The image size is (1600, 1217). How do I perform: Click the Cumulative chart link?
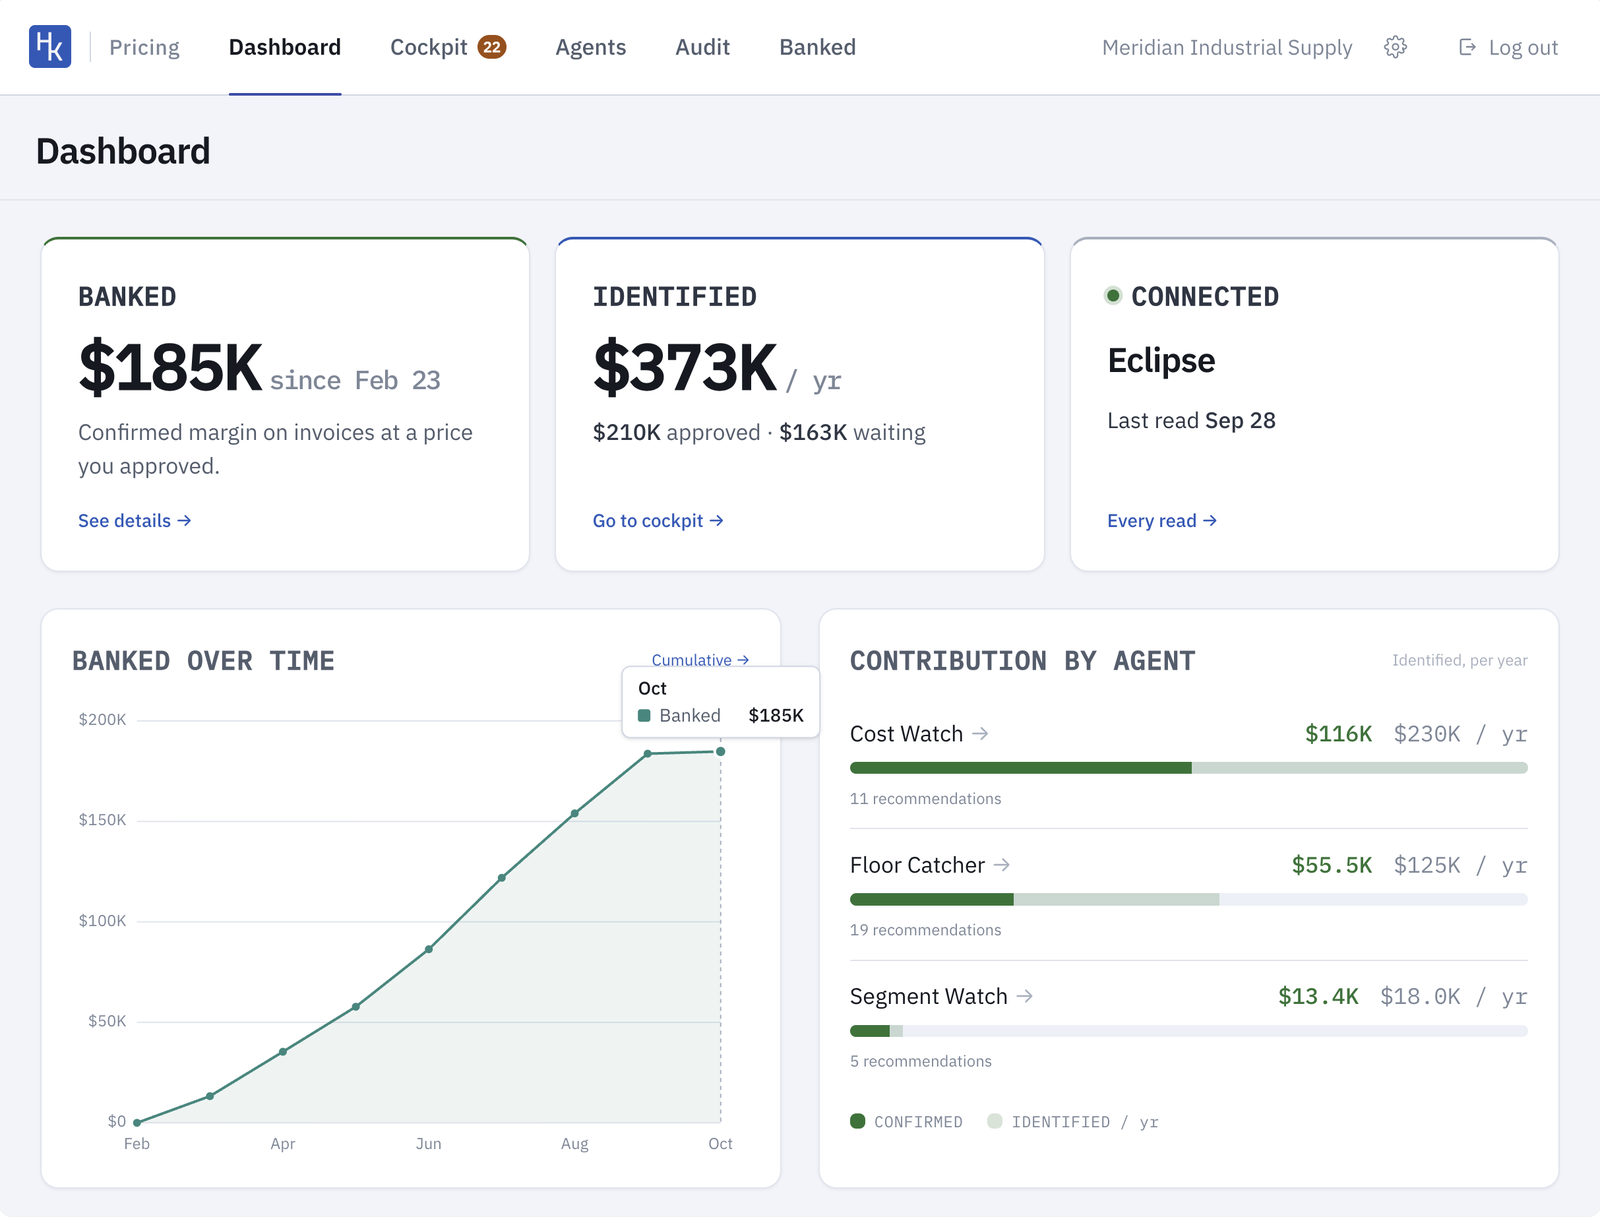pos(700,660)
